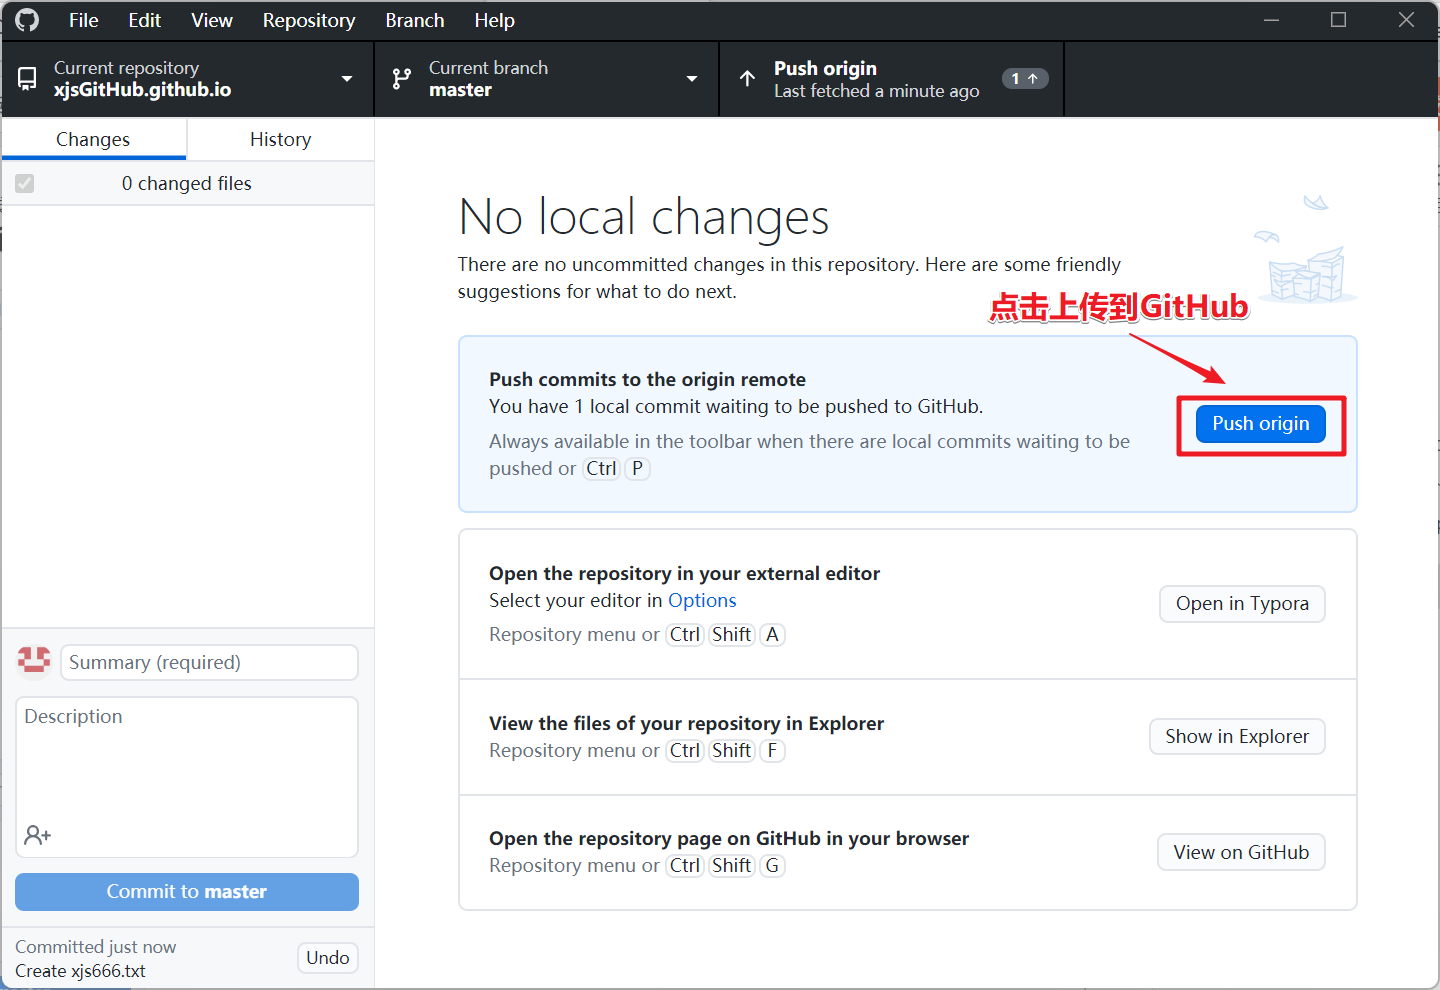The width and height of the screenshot is (1440, 990).
Task: Focus the Description text area
Action: click(187, 777)
